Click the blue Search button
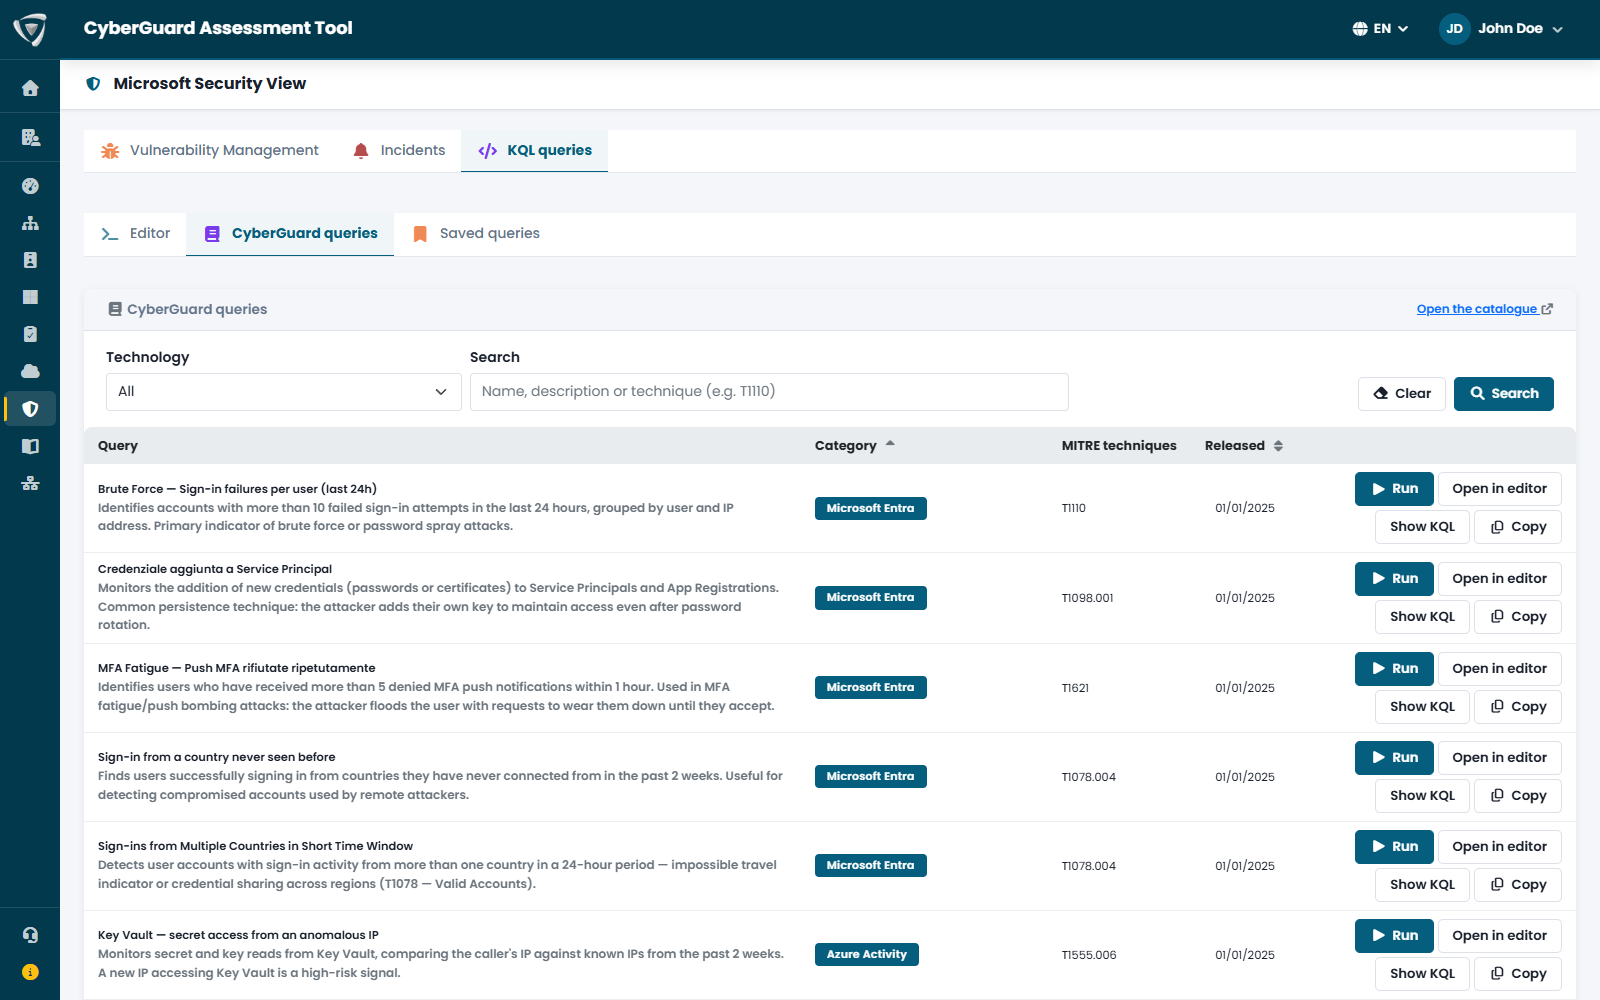Viewport: 1600px width, 1000px height. (x=1504, y=394)
